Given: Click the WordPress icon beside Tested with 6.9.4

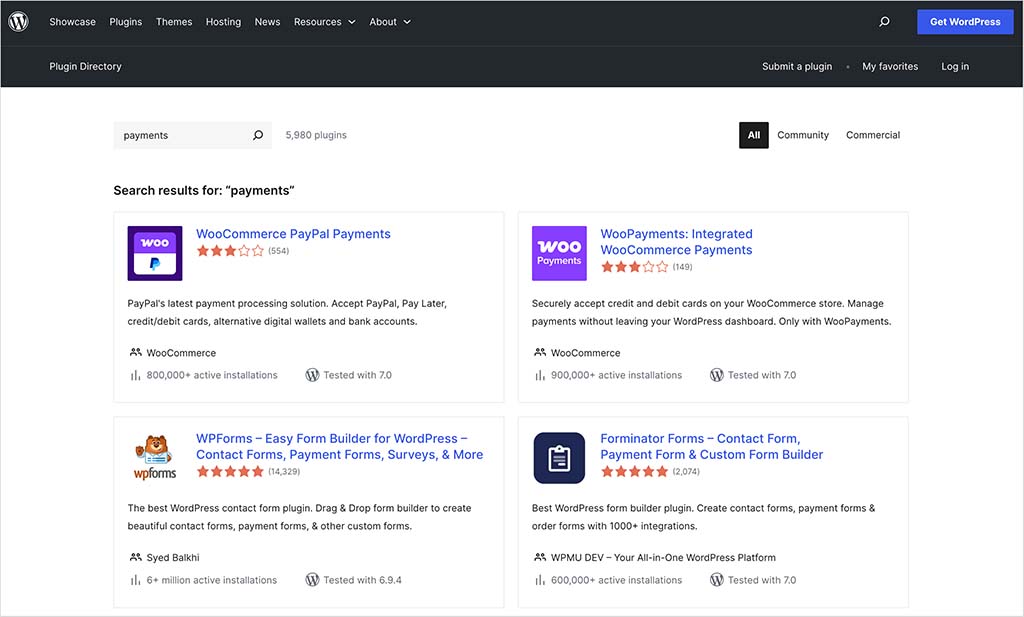Looking at the screenshot, I should tap(312, 580).
